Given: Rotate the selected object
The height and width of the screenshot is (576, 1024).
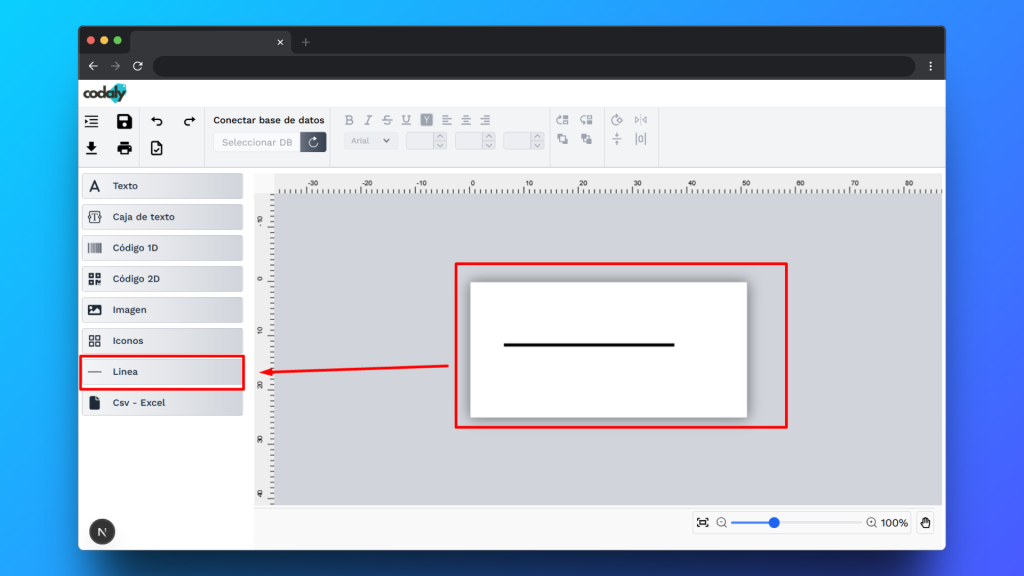Looking at the screenshot, I should coord(616,120).
